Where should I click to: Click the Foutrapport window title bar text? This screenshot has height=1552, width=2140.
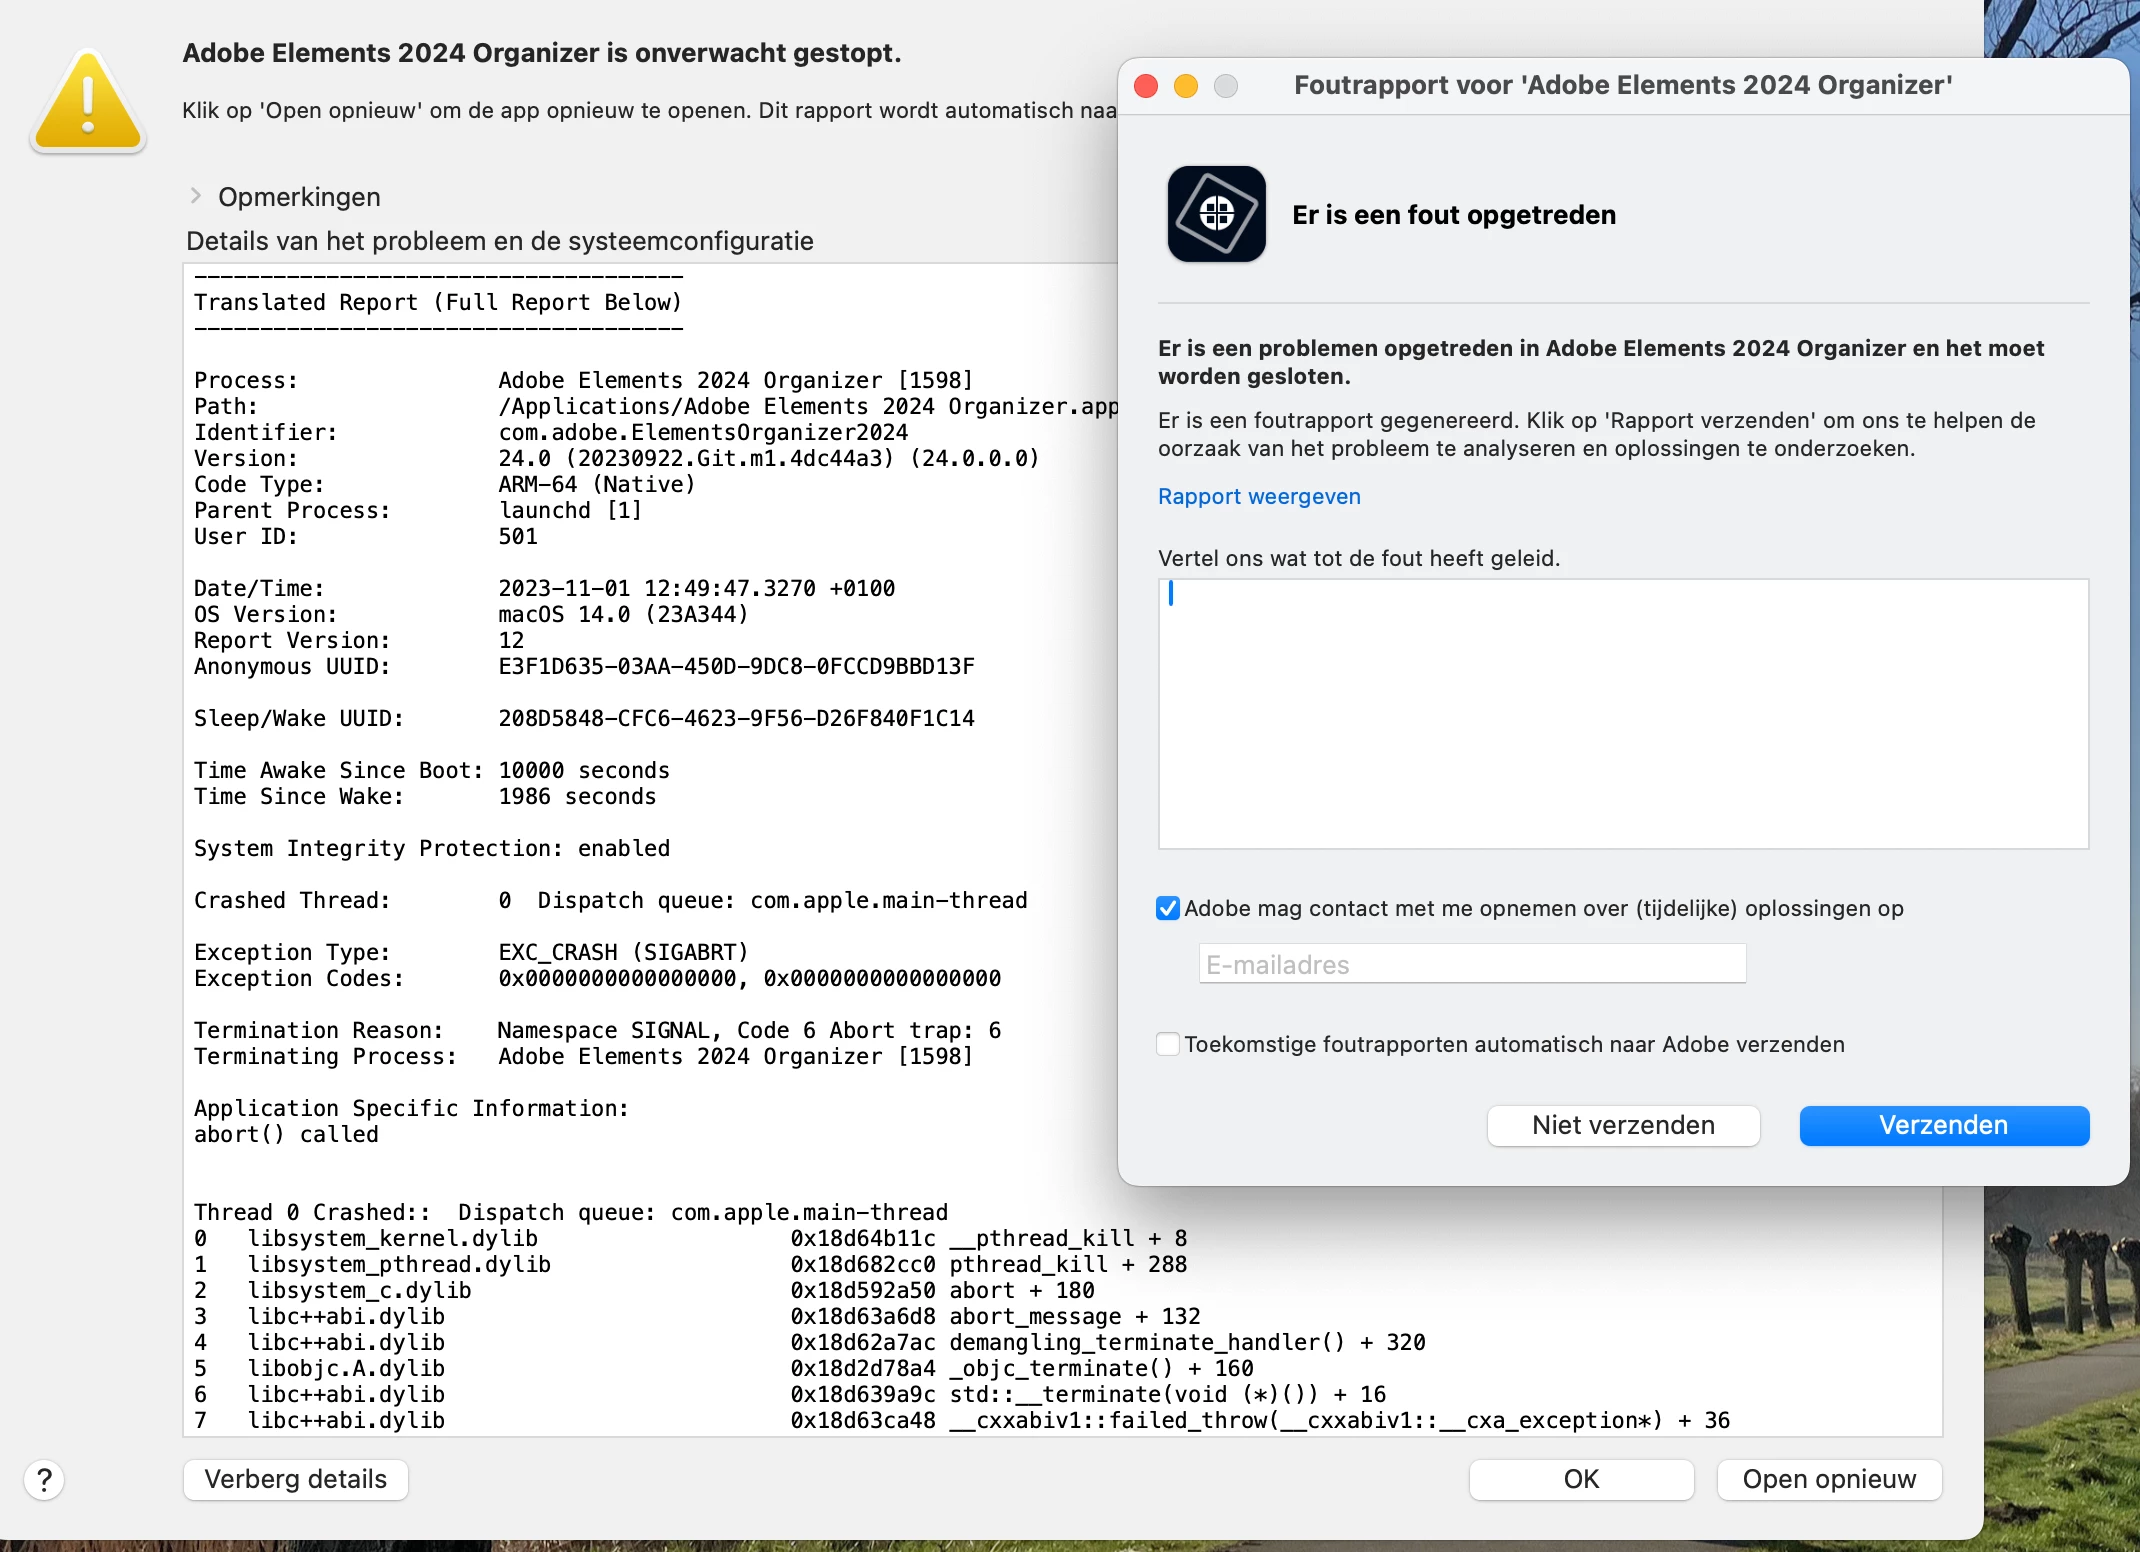pyautogui.click(x=1622, y=86)
